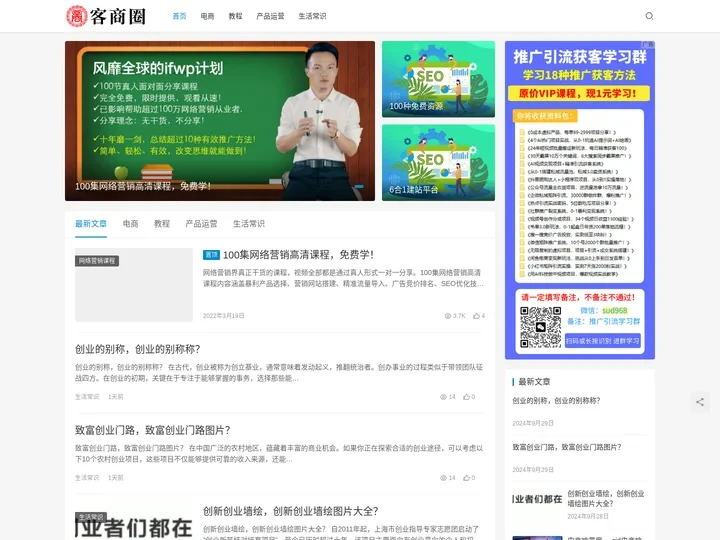Open article 致富创业门路,致富创业门路图片?

153,430
